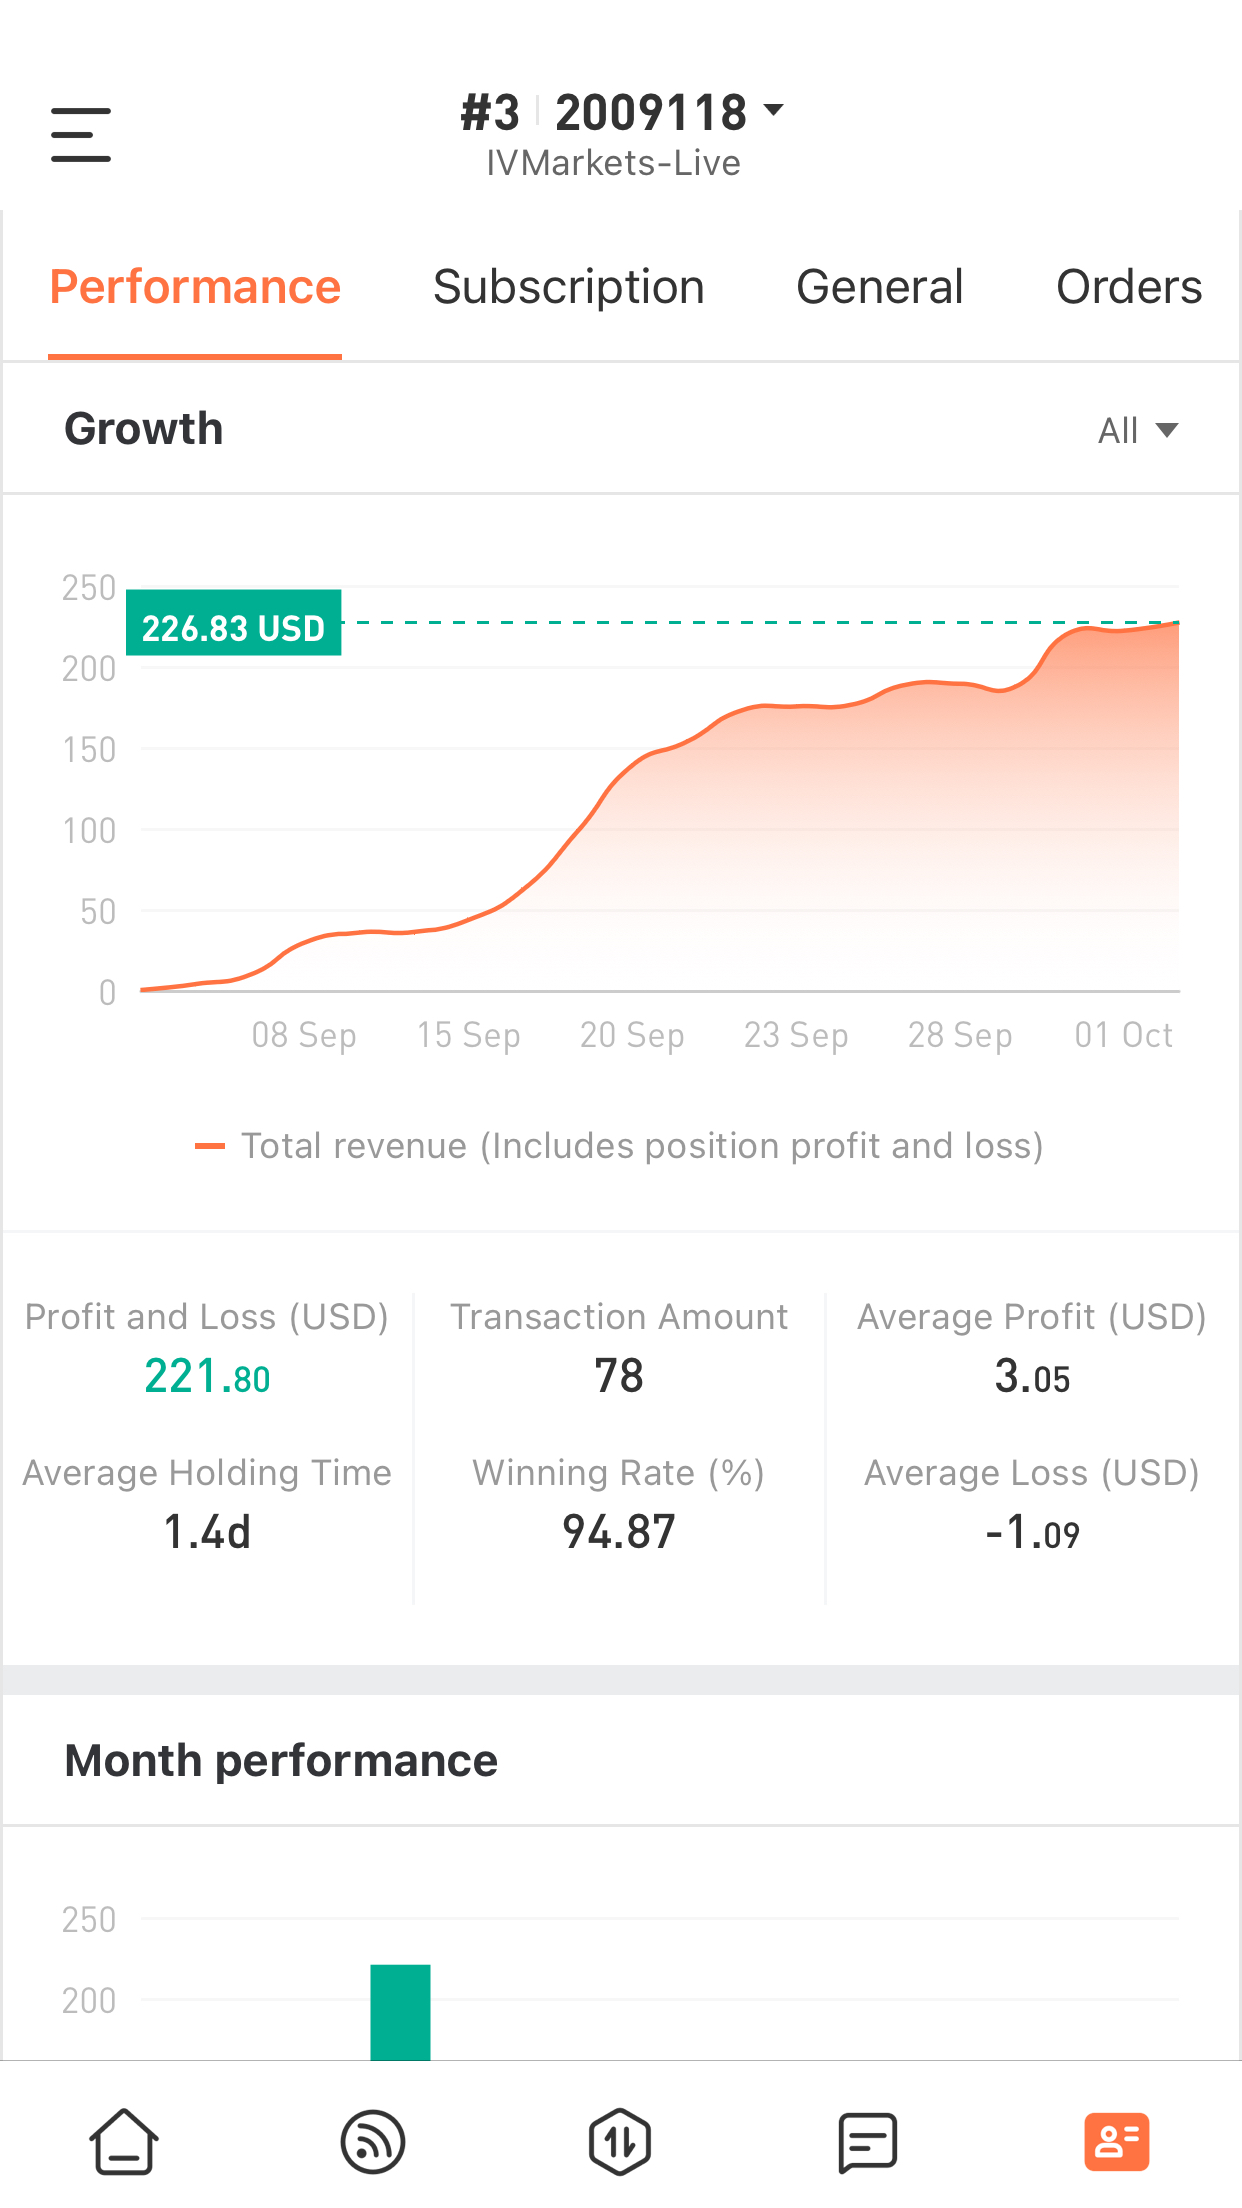Open the trade hexagon arrows icon
The height and width of the screenshot is (2208, 1242).
pyautogui.click(x=620, y=2142)
